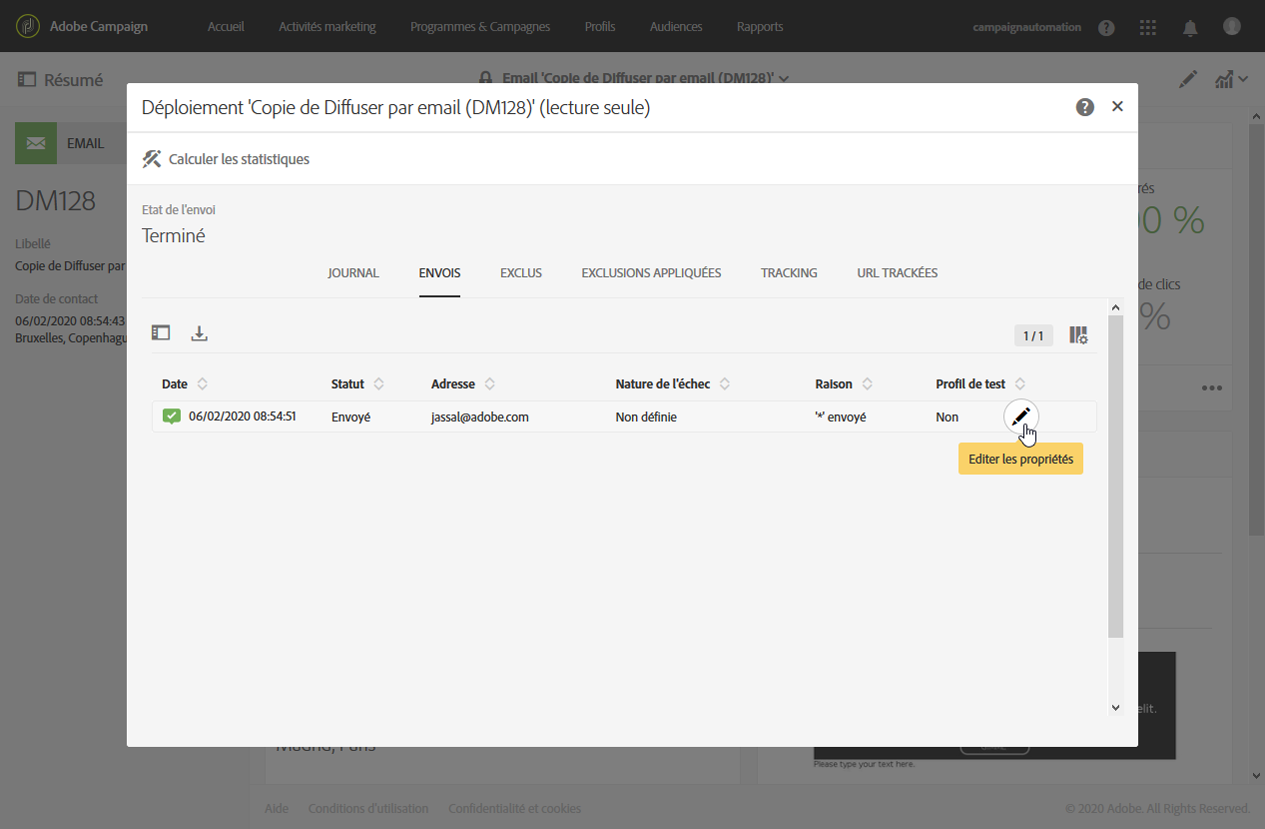Click the date 06/02/2020 08:54:51
Screen dimensions: 1265x829
(x=242, y=417)
